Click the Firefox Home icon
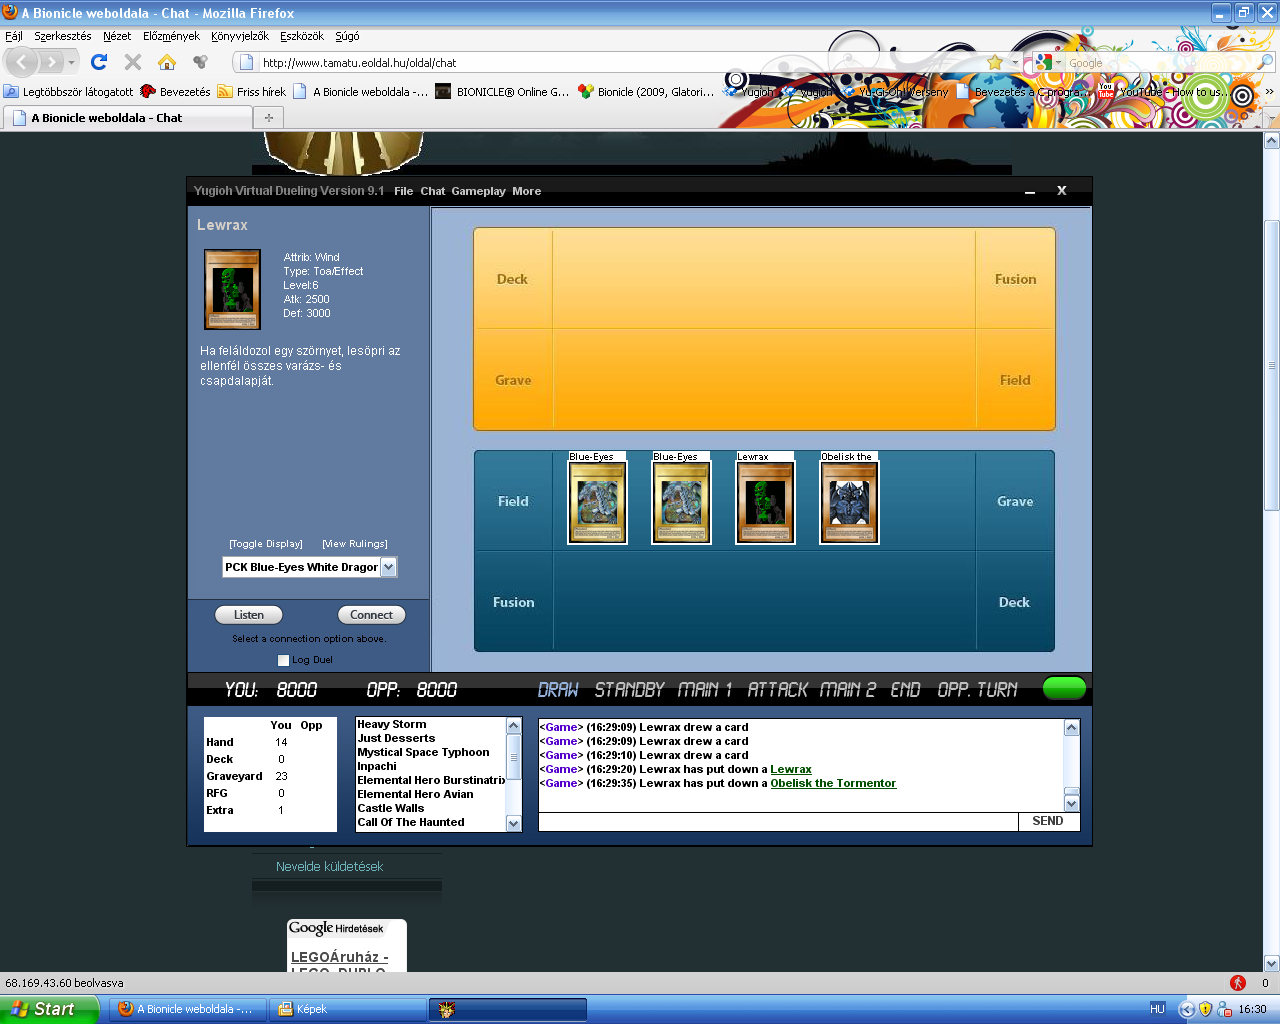Viewport: 1280px width, 1024px height. (x=168, y=60)
